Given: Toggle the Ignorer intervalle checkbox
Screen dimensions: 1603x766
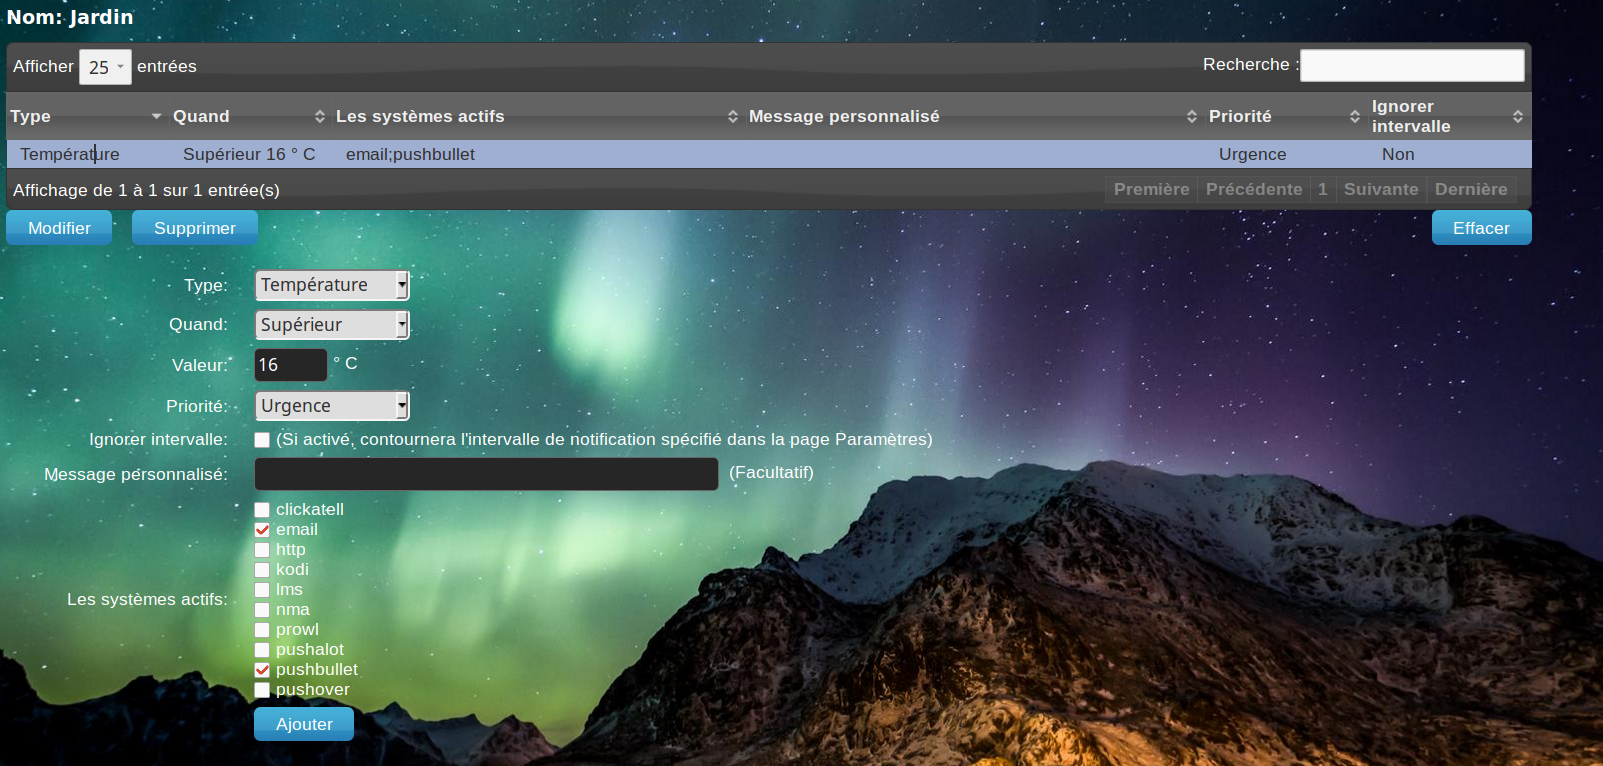Looking at the screenshot, I should 262,440.
